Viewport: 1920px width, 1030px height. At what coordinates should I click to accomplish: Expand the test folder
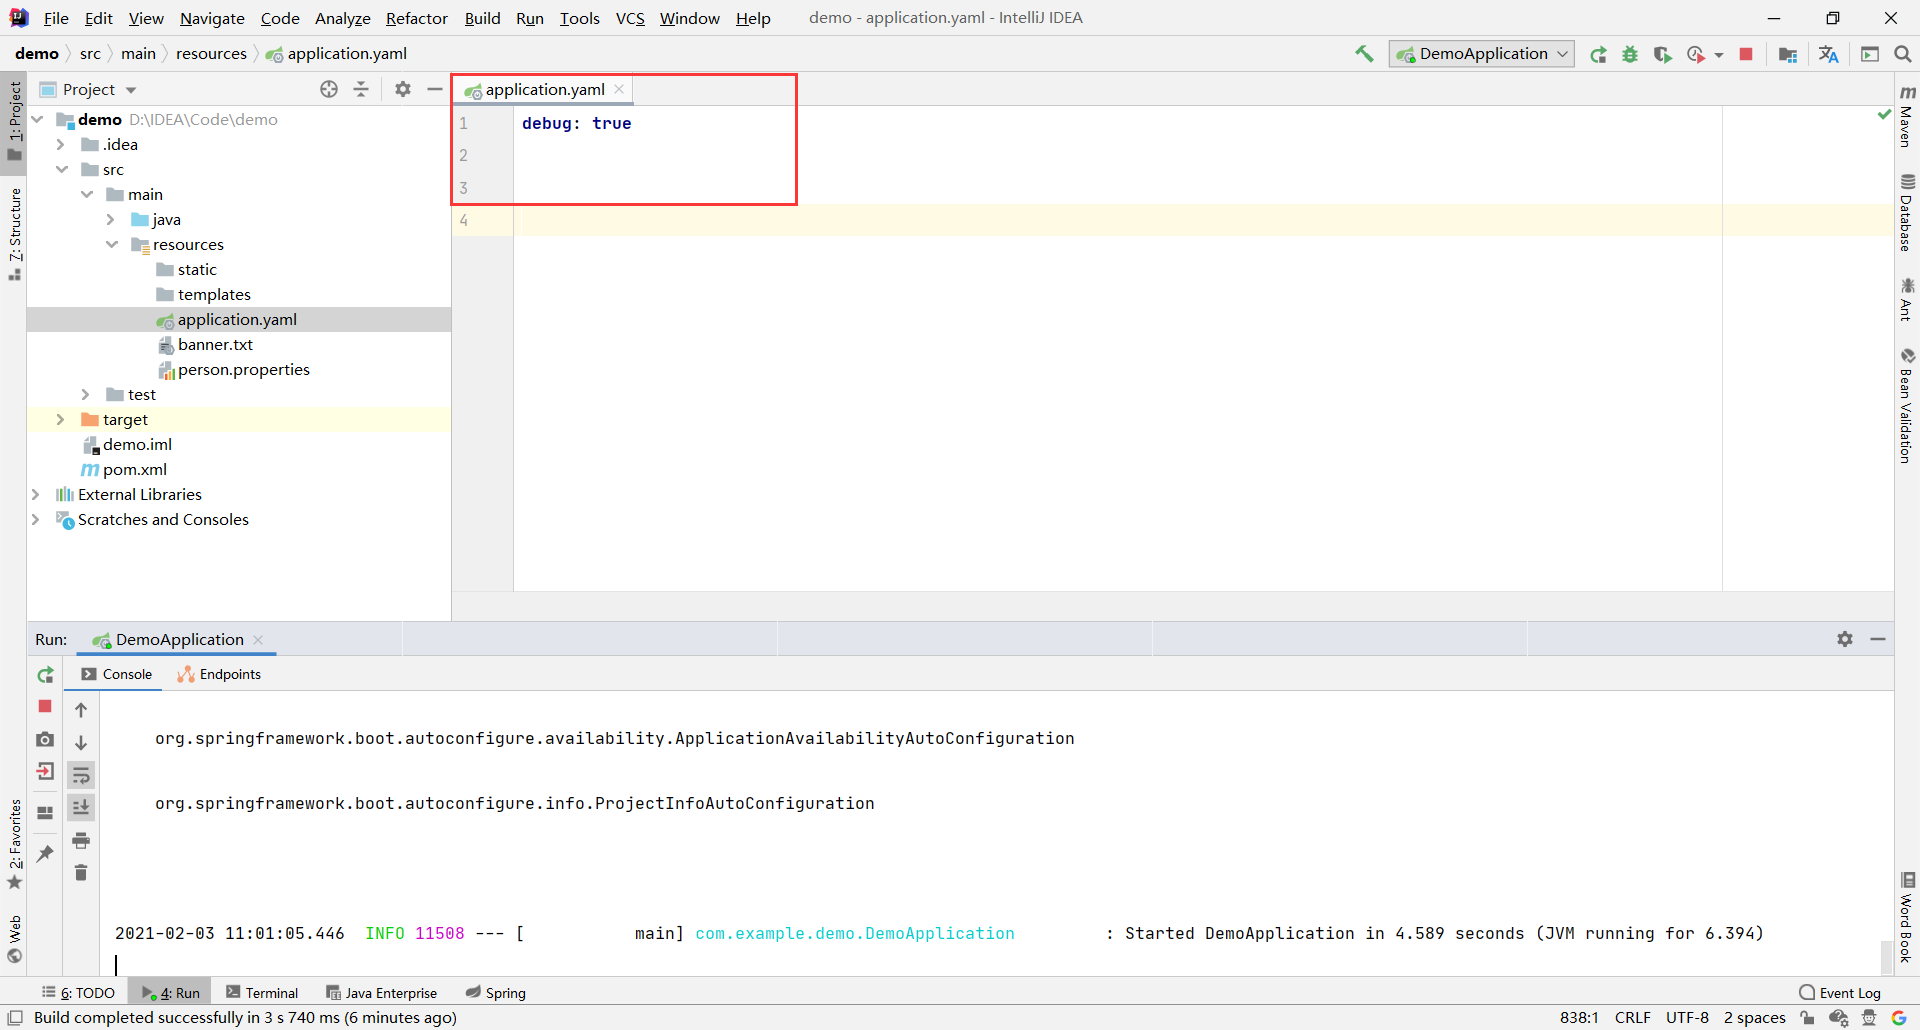tap(86, 394)
